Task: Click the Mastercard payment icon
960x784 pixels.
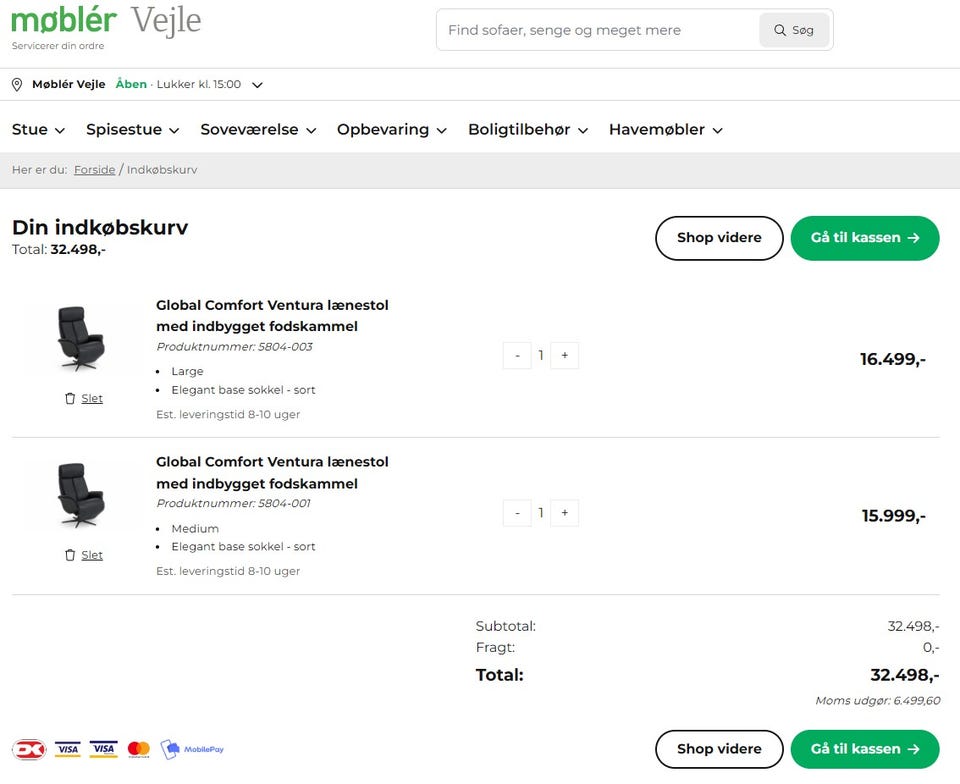Action: (139, 749)
